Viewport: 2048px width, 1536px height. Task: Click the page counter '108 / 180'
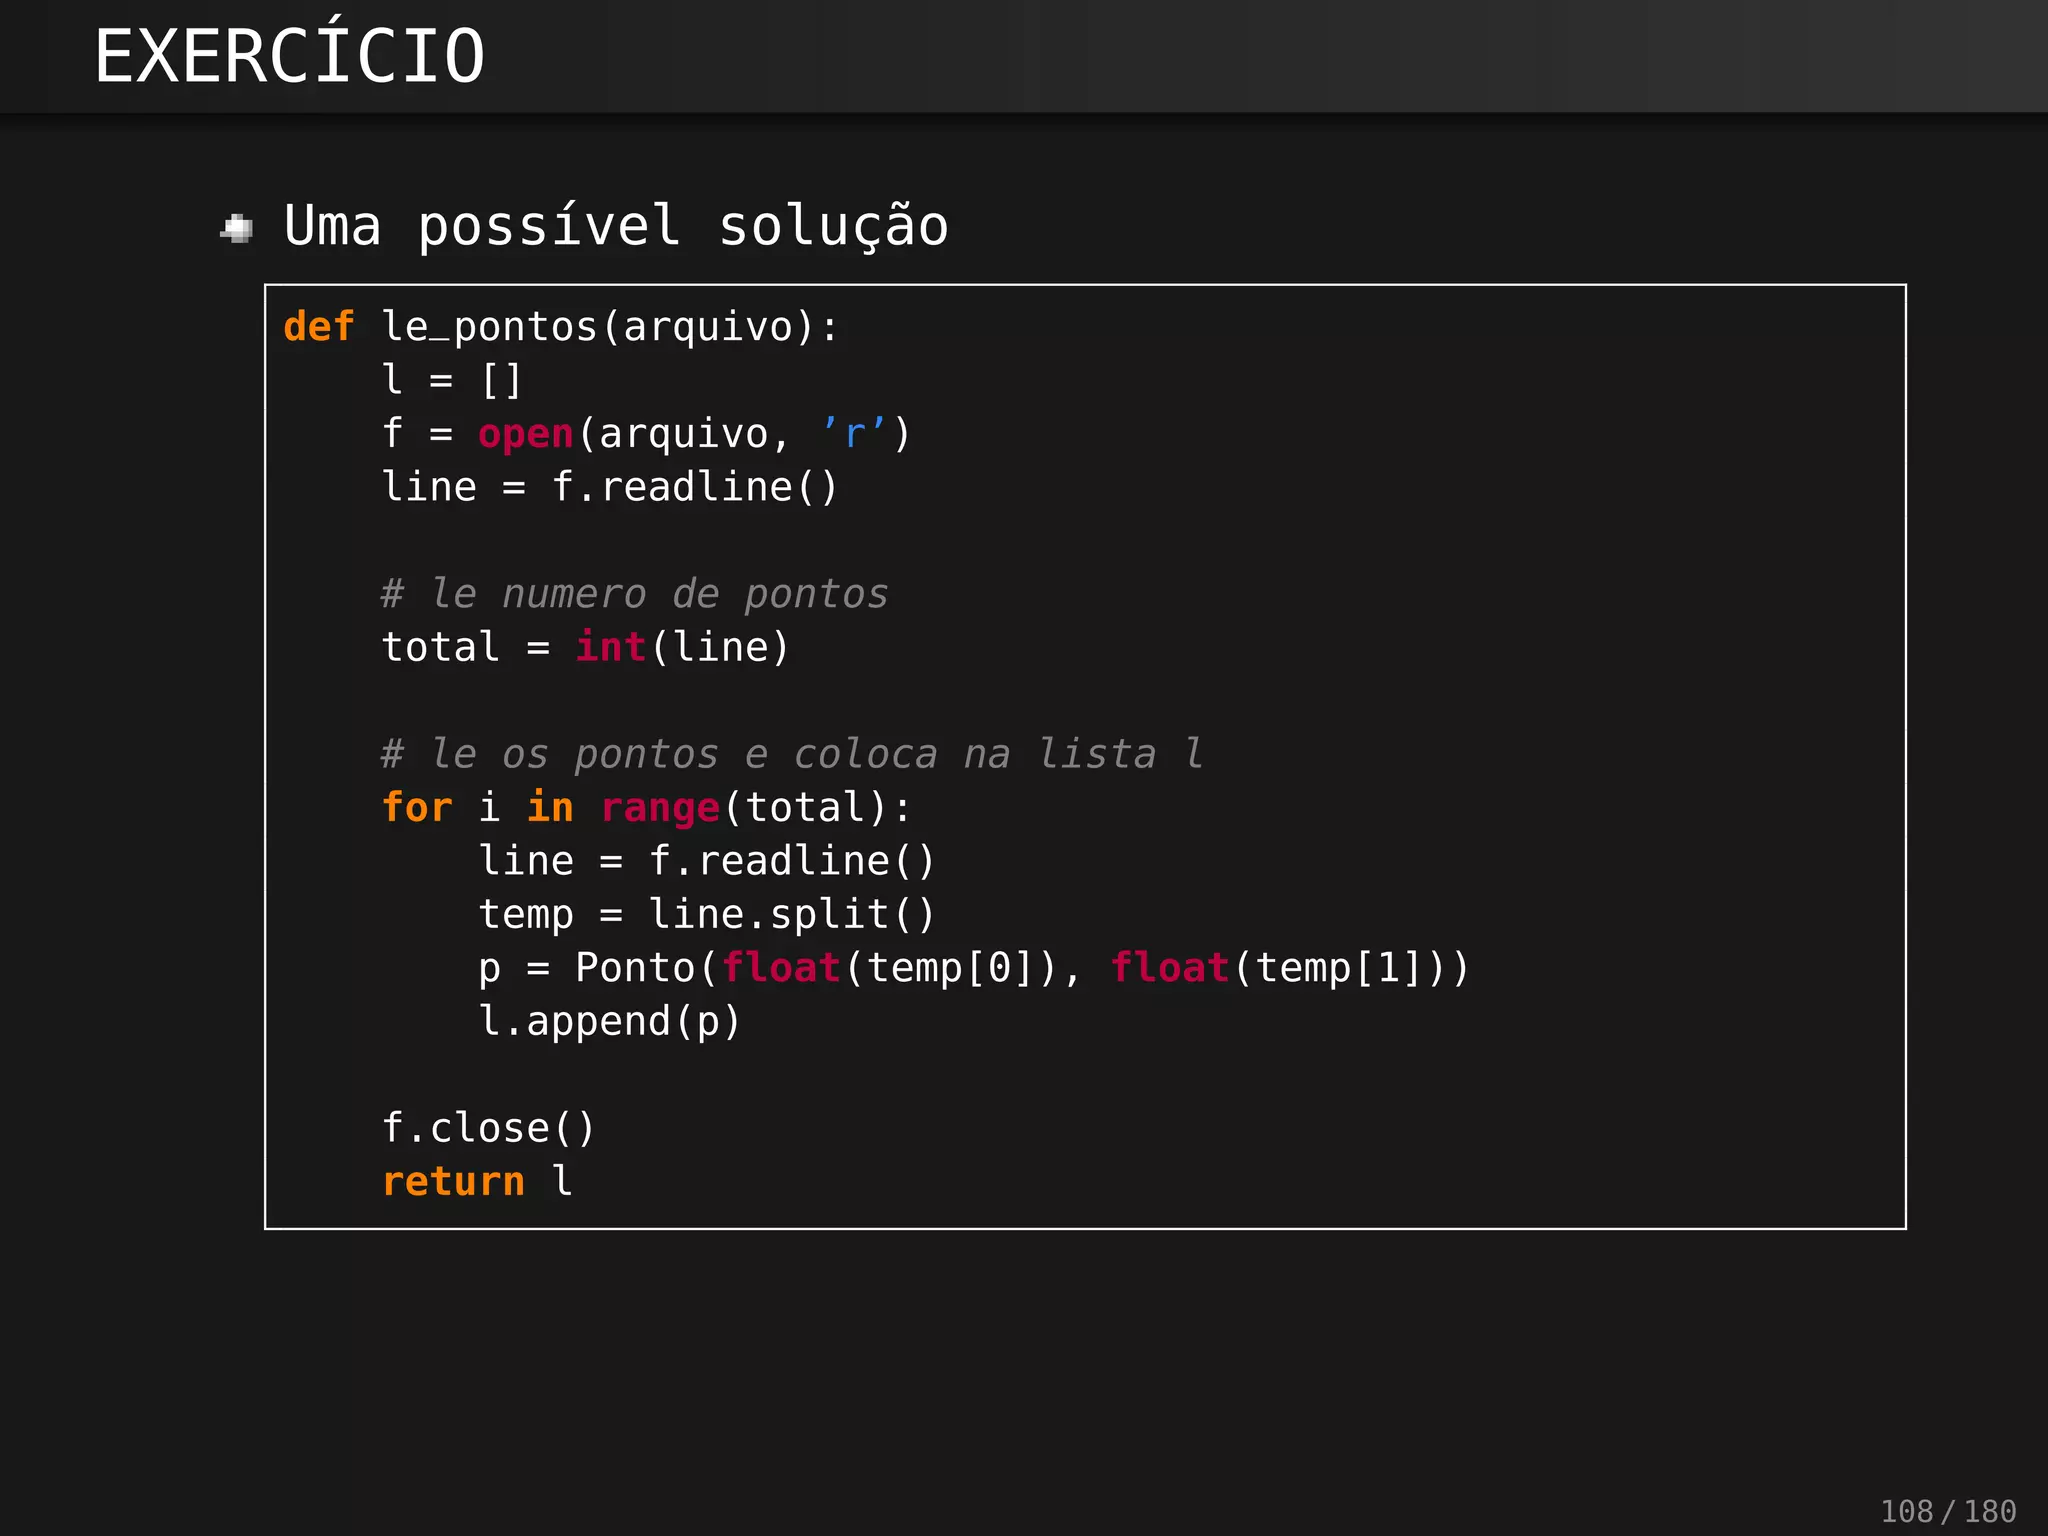click(1948, 1510)
